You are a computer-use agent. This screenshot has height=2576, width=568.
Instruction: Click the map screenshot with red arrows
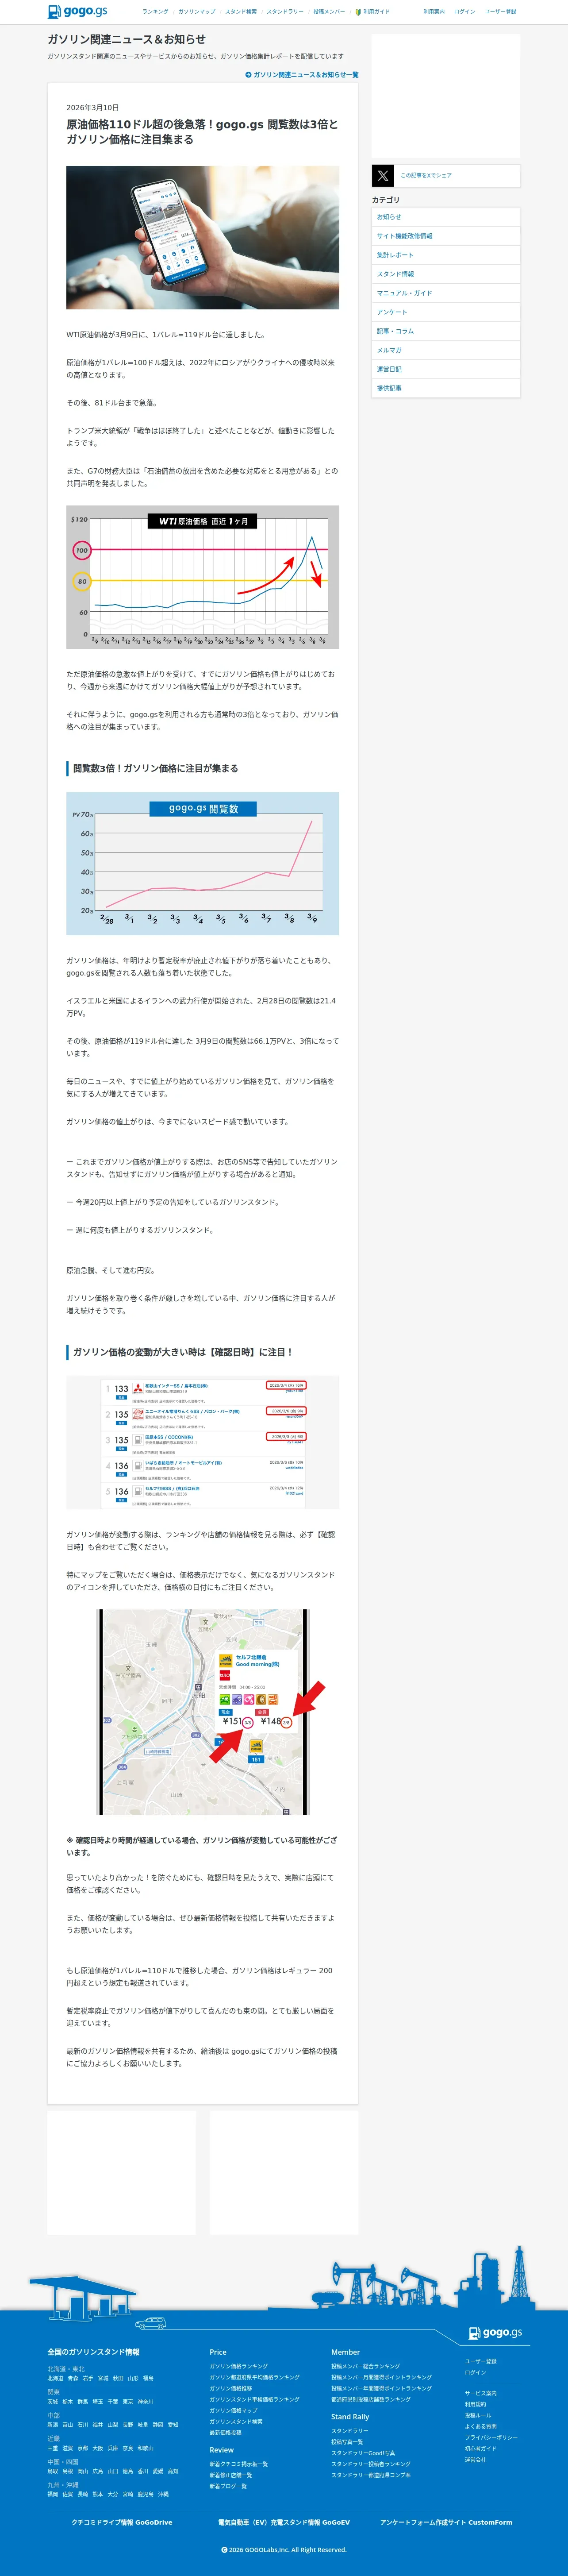point(203,1712)
